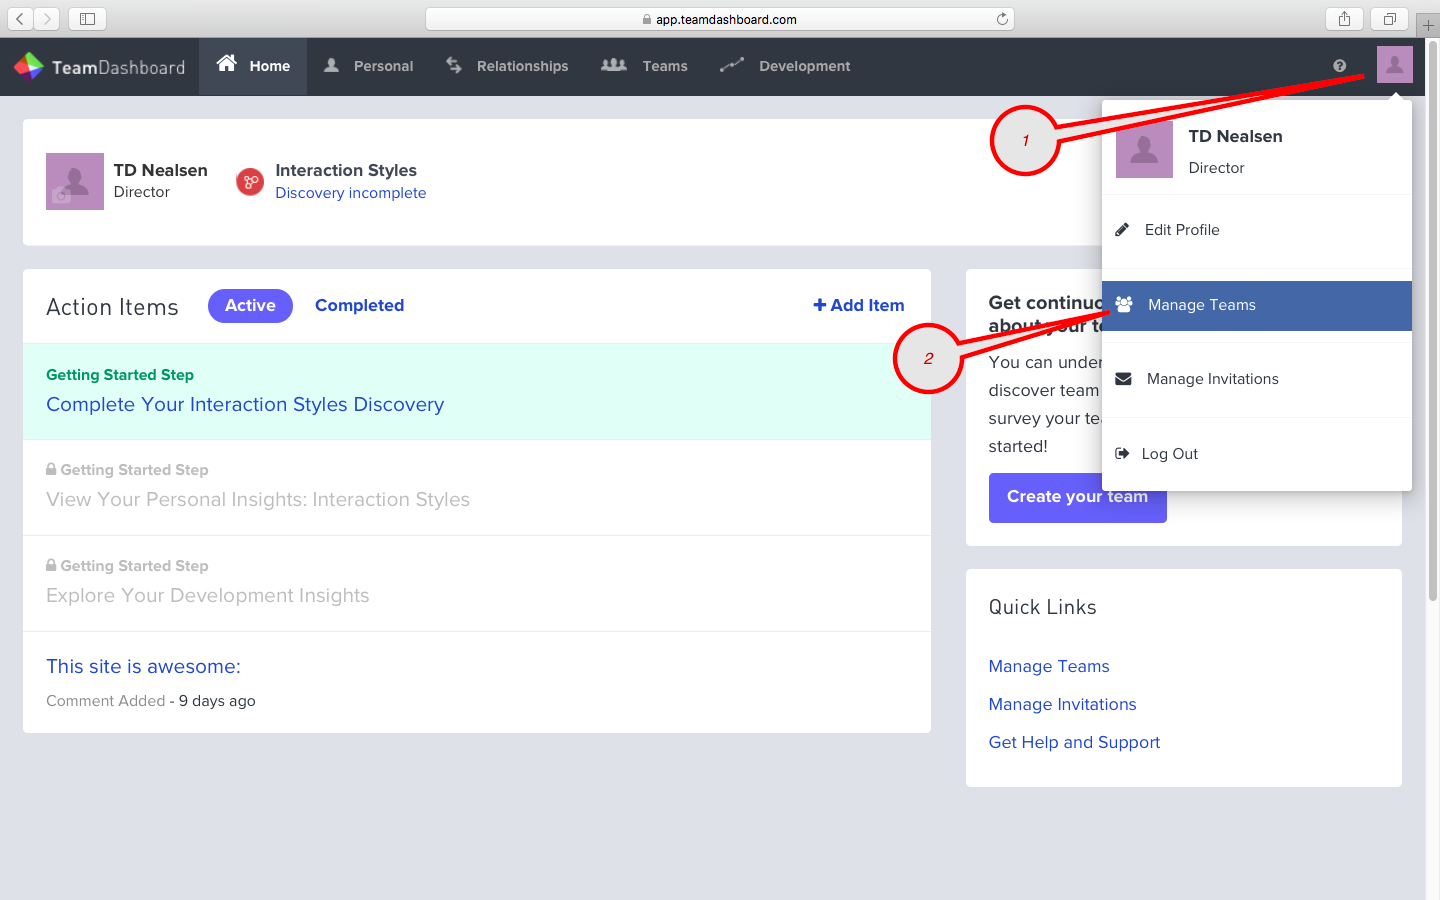Click the Development chart icon in navbar
Image resolution: width=1440 pixels, height=900 pixels.
pyautogui.click(x=732, y=65)
